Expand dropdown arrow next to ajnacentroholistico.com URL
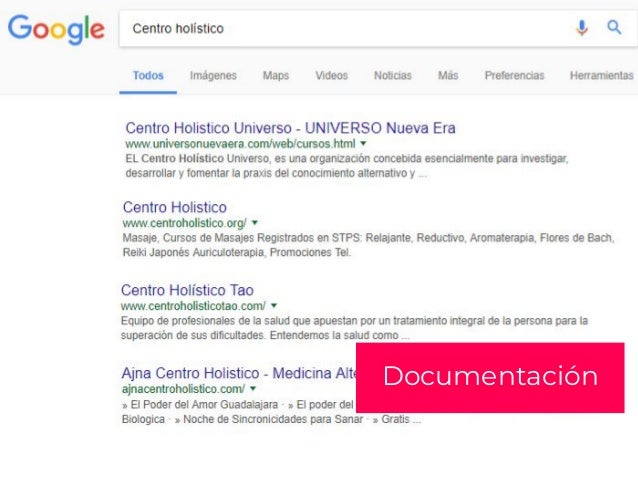Screen dimensions: 638x479 tap(253, 389)
